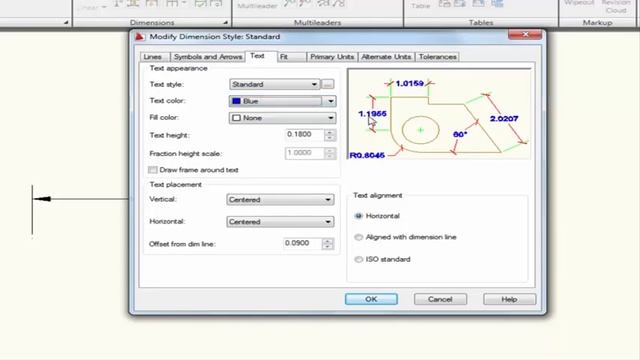Expand the Tables ribbon panel
Screen dimensions: 640x360
point(481,22)
